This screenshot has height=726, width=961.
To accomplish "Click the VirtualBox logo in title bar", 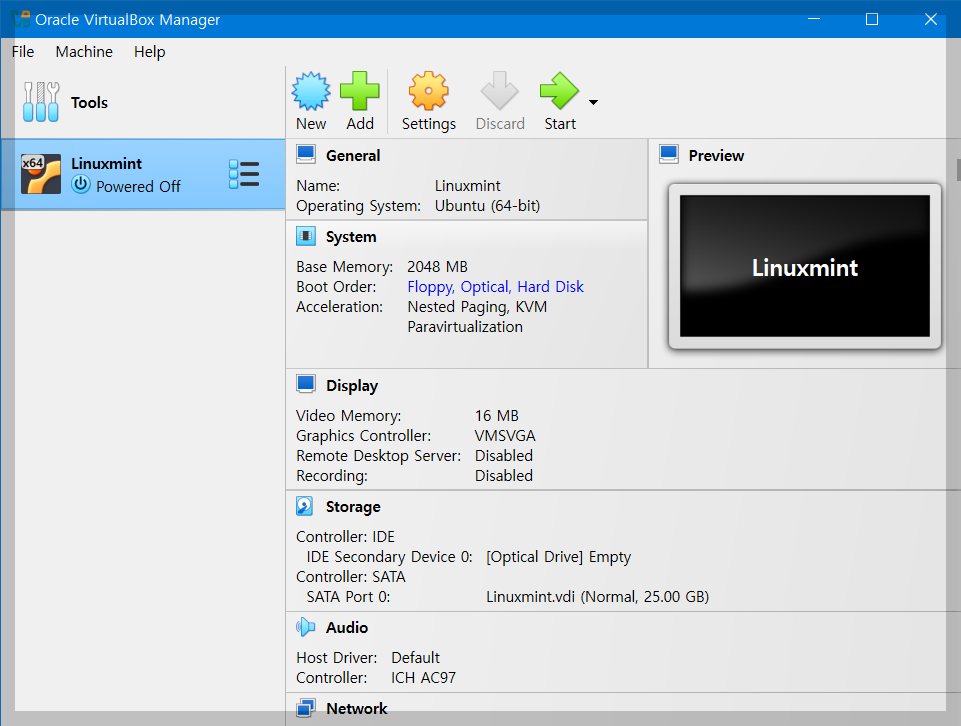I will tap(21, 19).
